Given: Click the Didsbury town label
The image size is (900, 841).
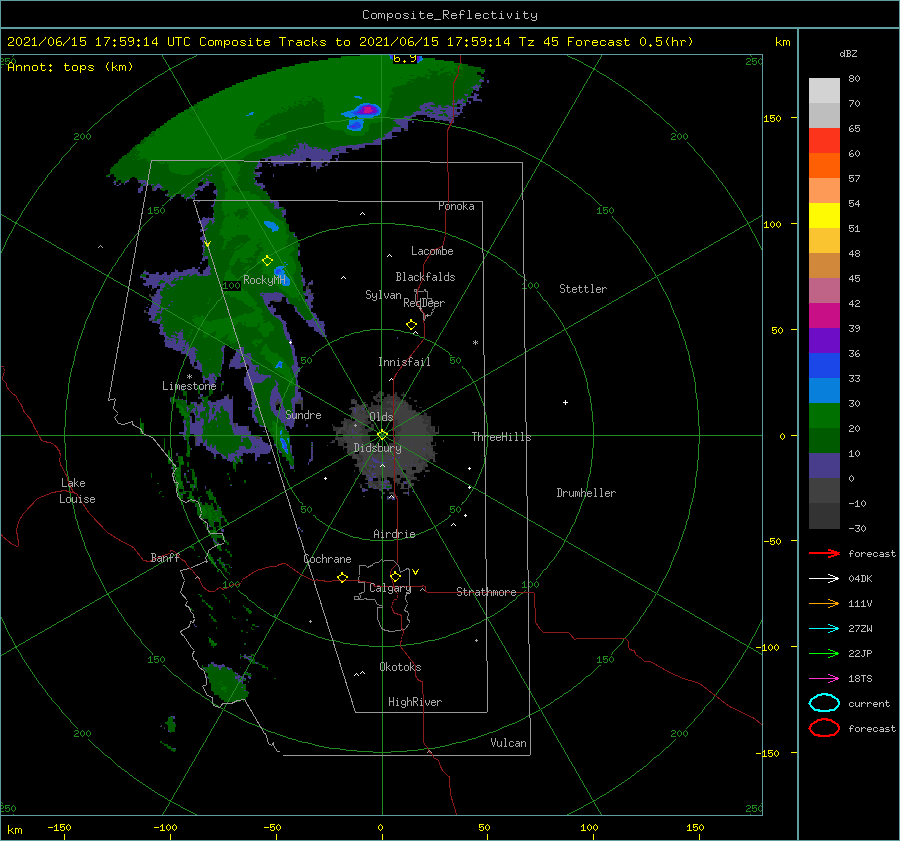Looking at the screenshot, I should 377,448.
